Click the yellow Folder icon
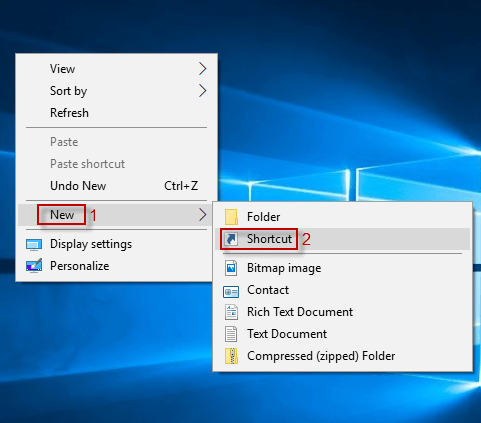Viewport: 481px width, 423px height. [231, 217]
